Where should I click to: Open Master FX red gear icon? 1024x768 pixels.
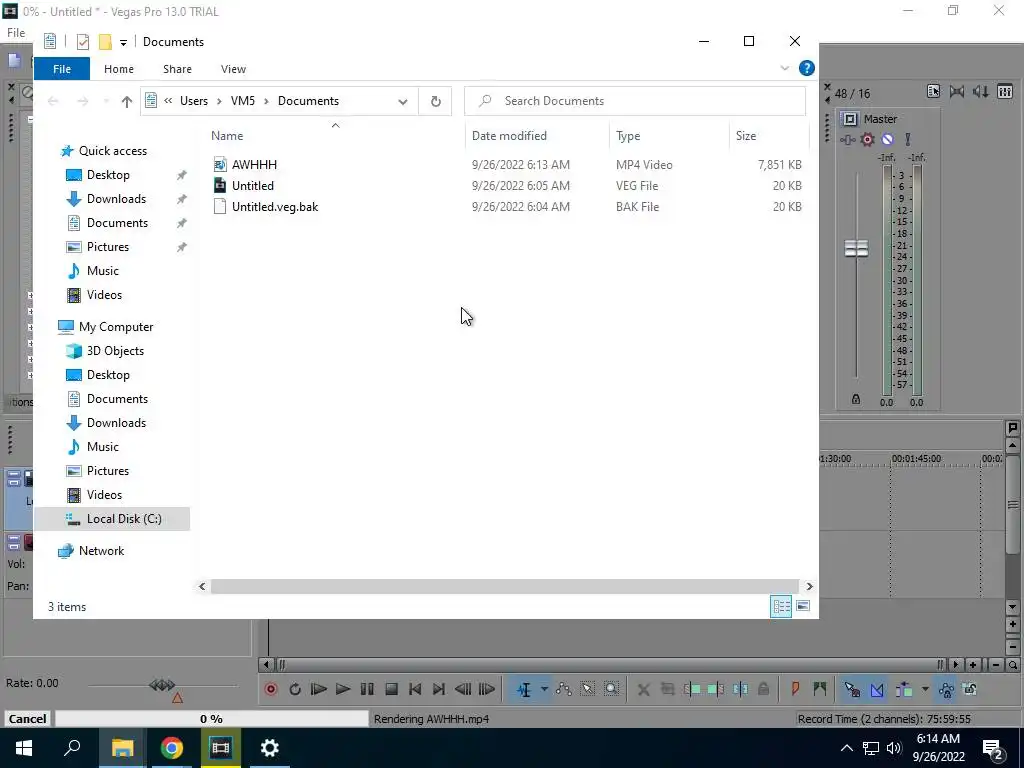pos(867,139)
